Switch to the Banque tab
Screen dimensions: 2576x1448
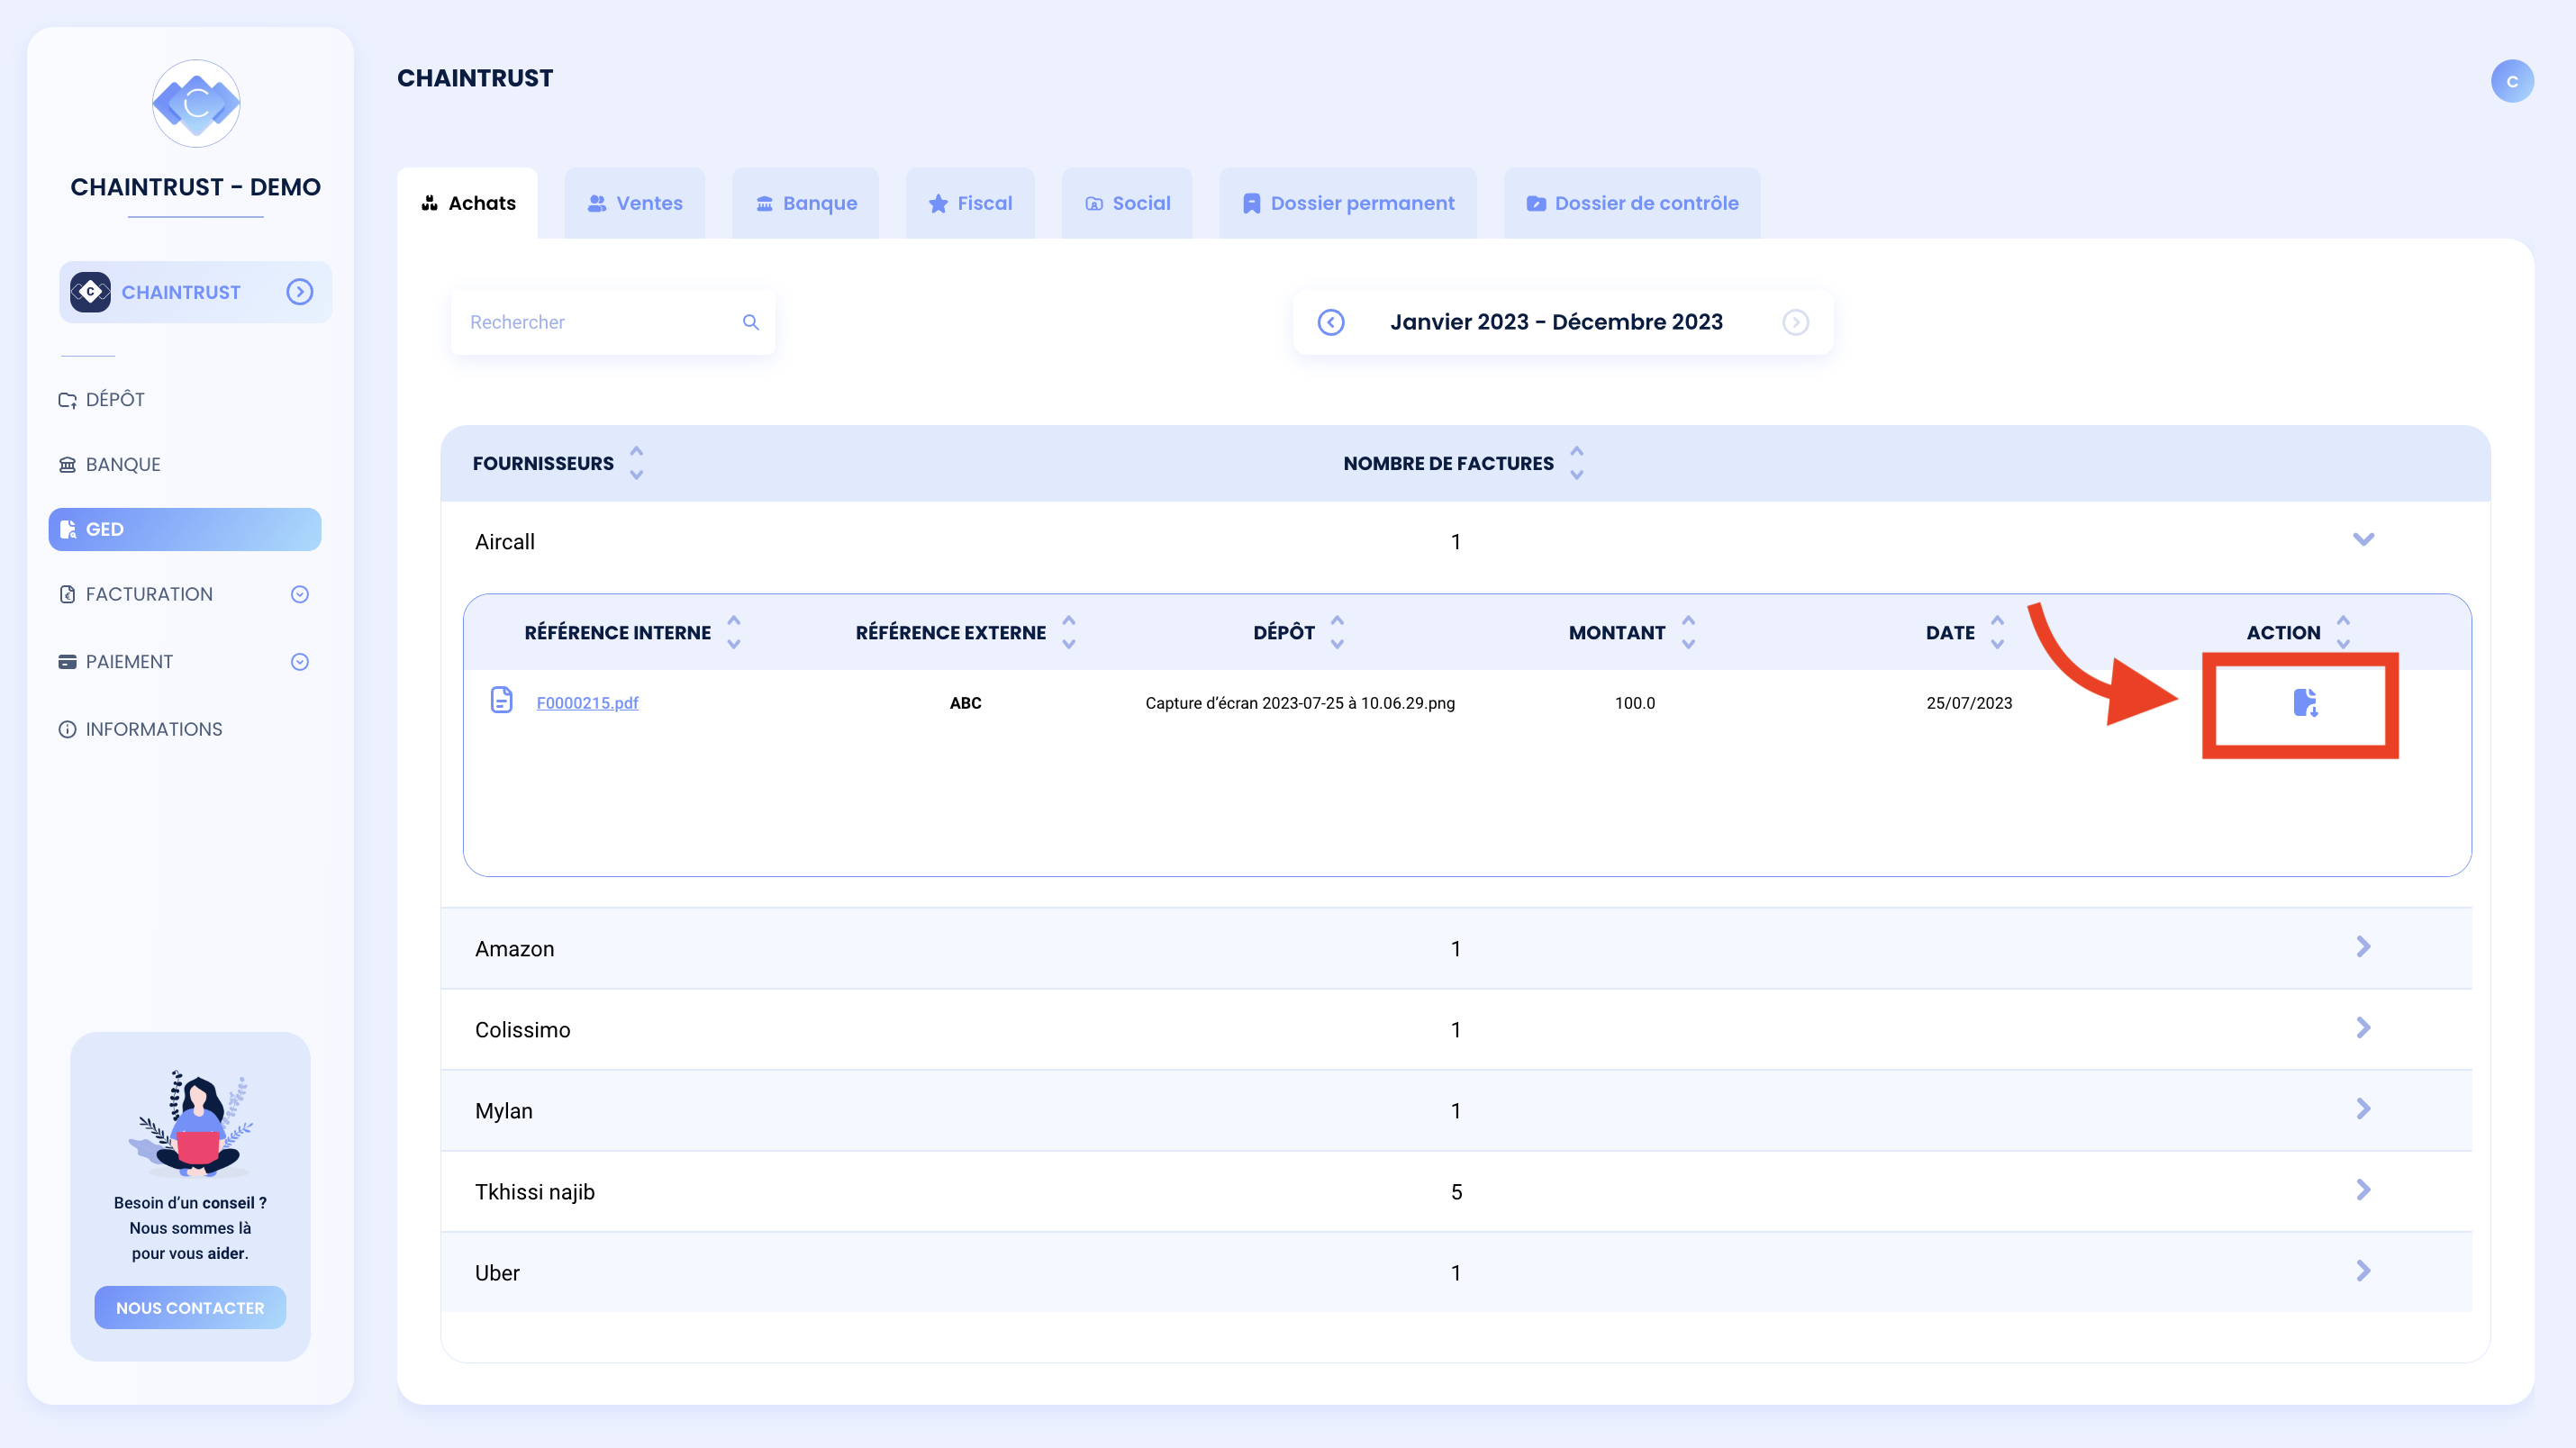point(806,203)
